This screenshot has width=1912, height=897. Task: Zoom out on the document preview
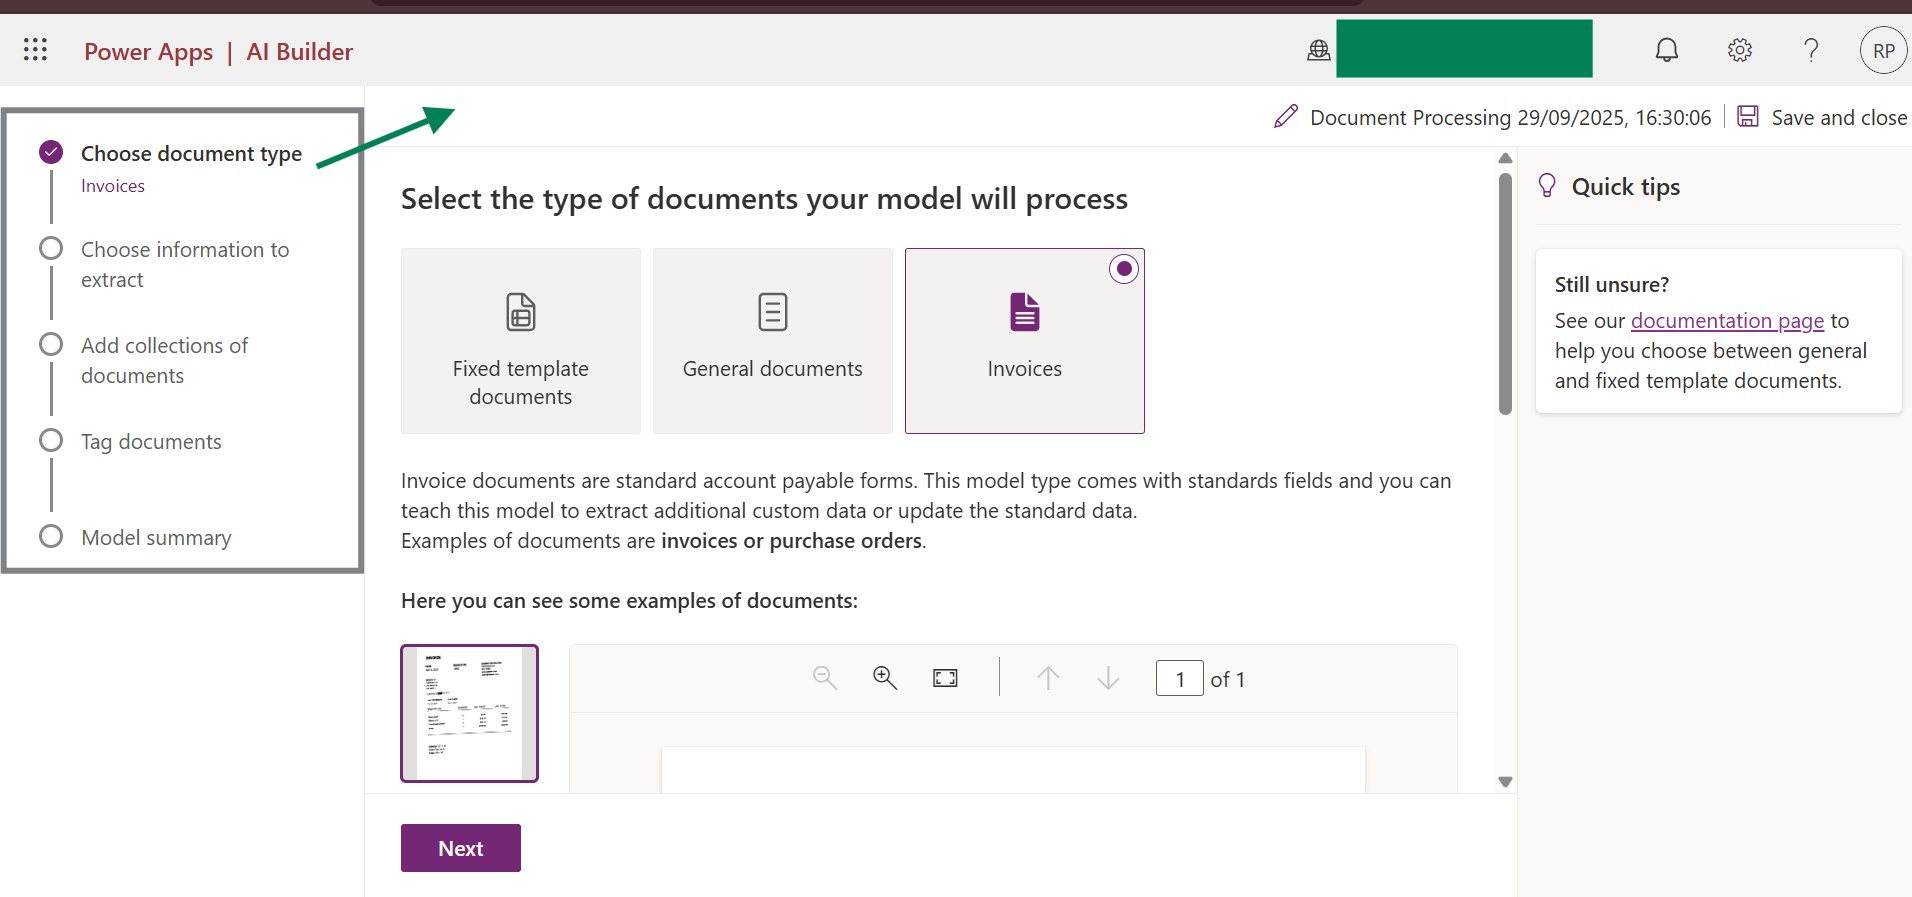point(824,678)
